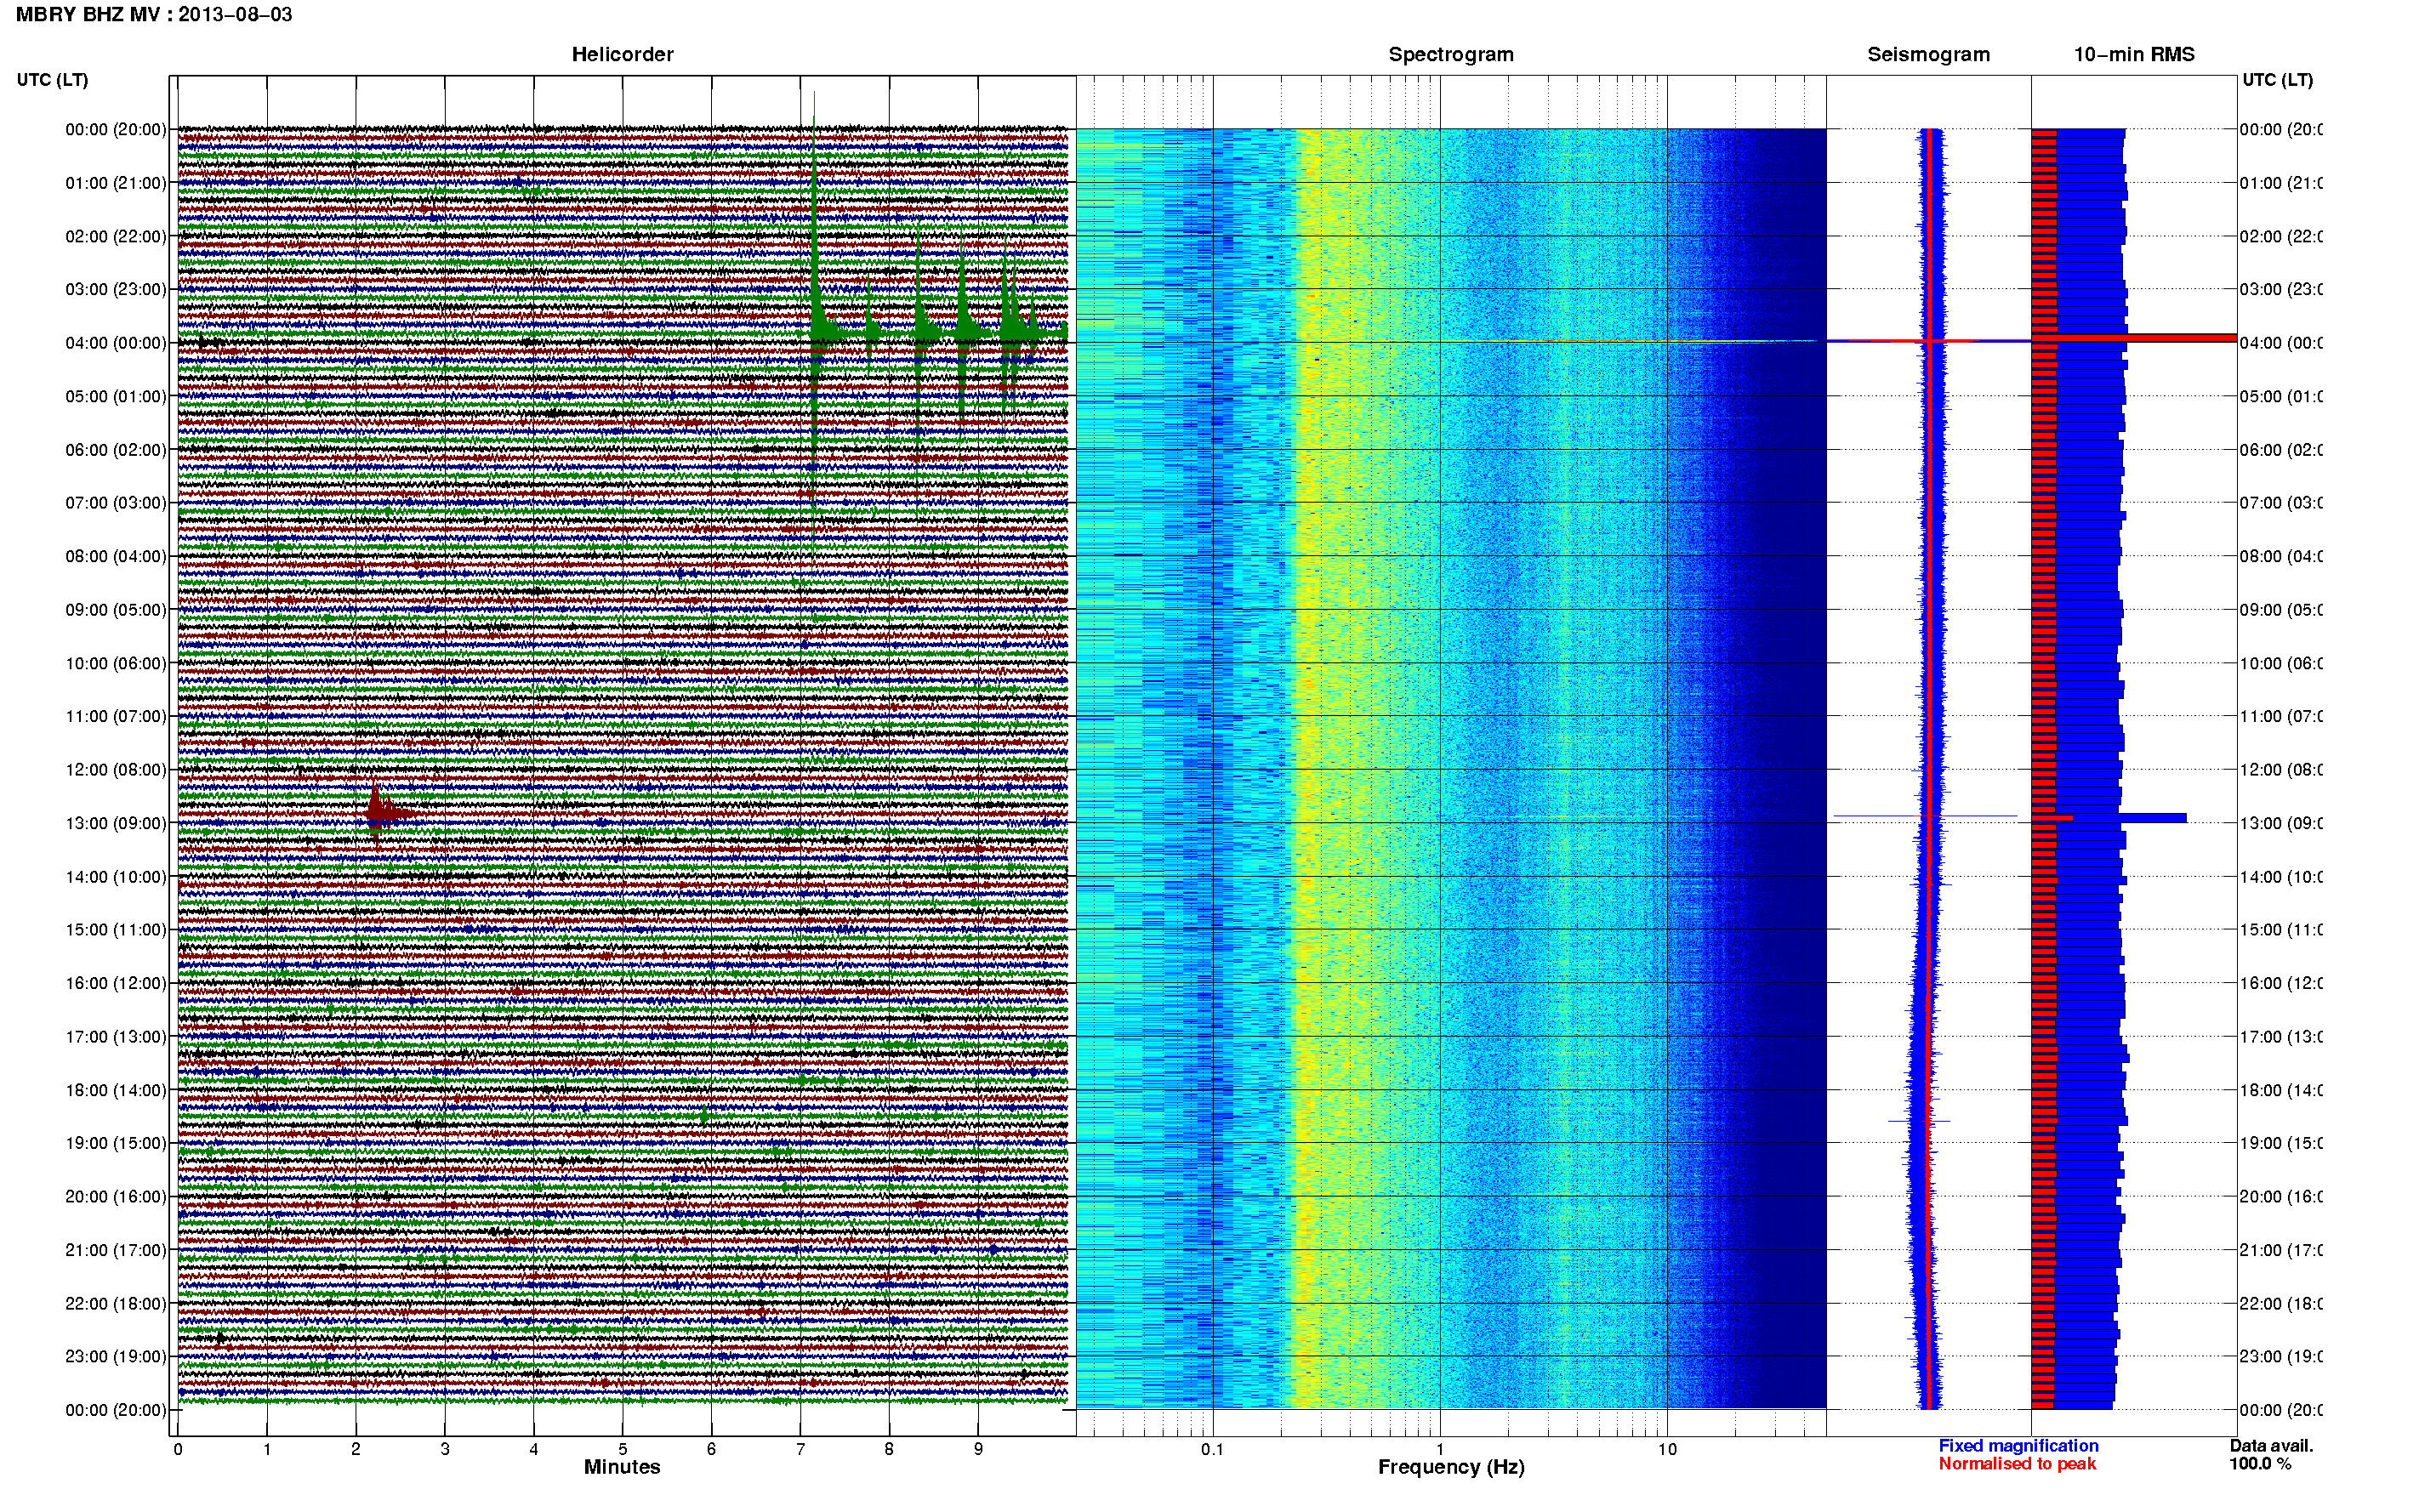The width and height of the screenshot is (2419, 1512).
Task: Click the left time label '17:00 (13:00)'
Action: (x=116, y=1037)
